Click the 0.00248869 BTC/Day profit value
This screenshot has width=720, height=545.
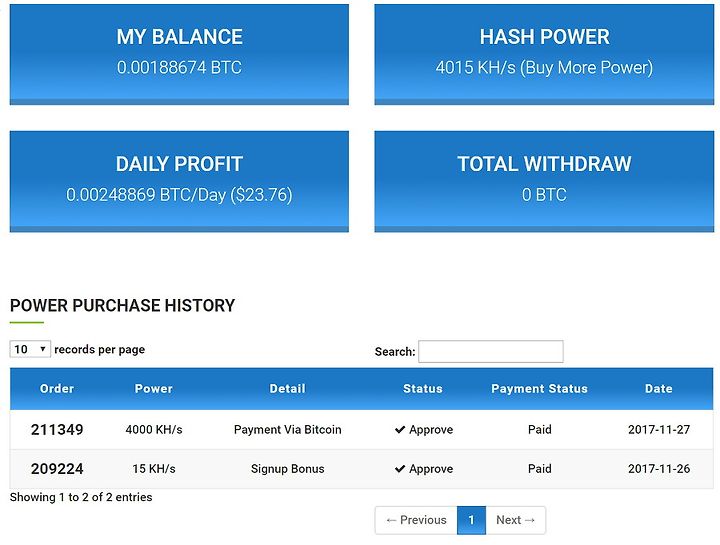179,195
